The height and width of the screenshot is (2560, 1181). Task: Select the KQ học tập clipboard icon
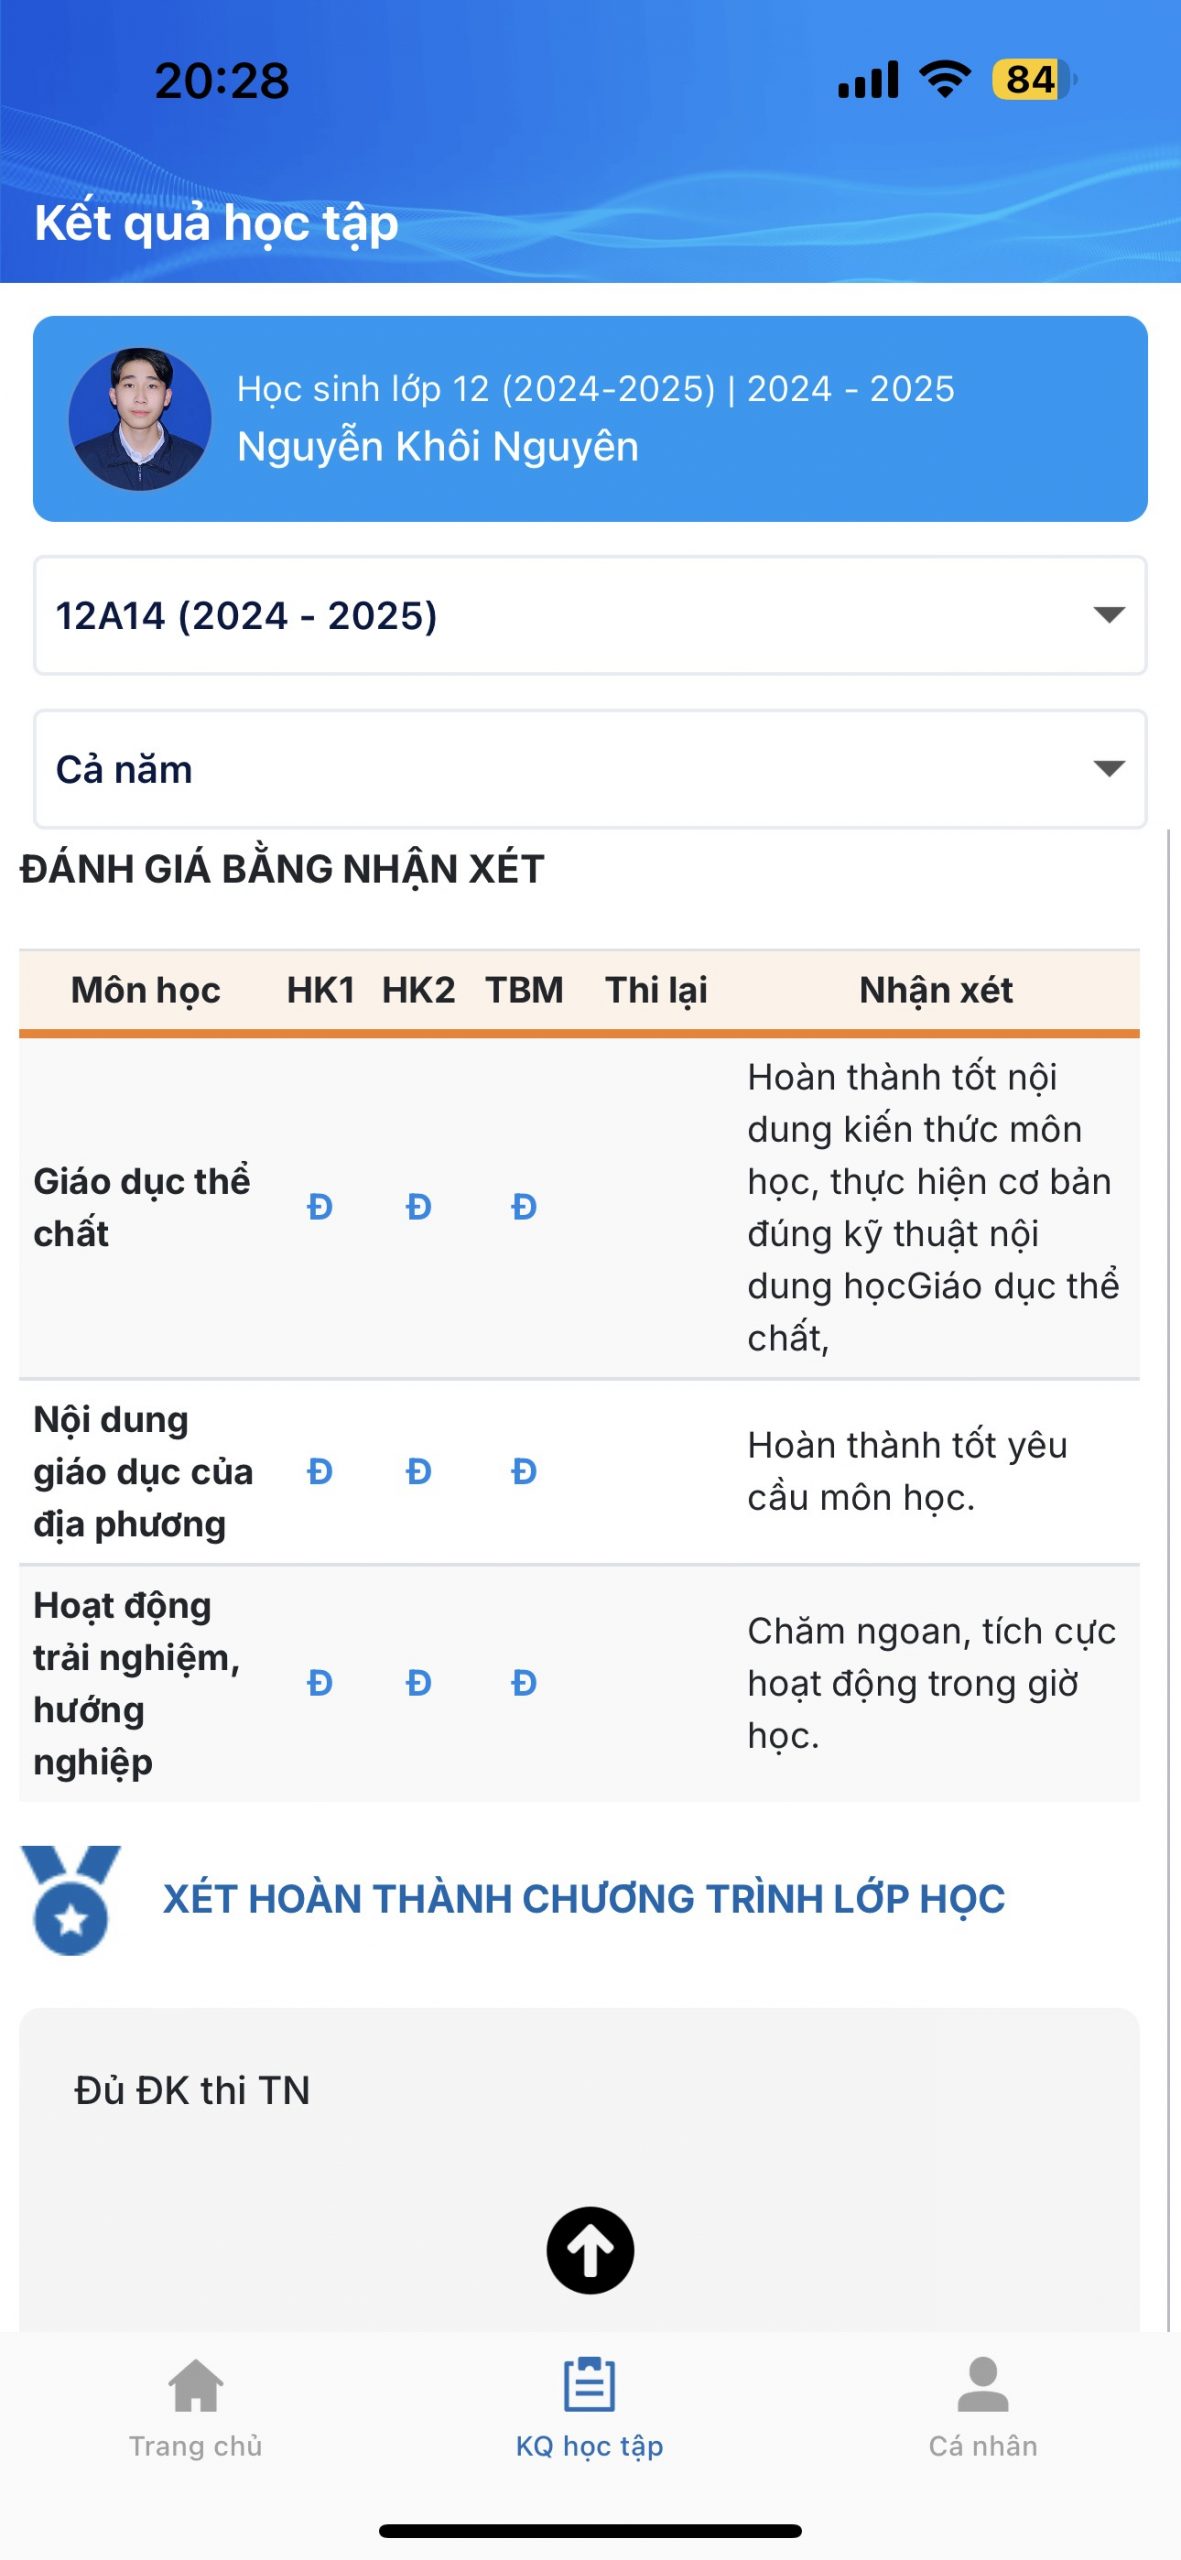pos(589,2385)
